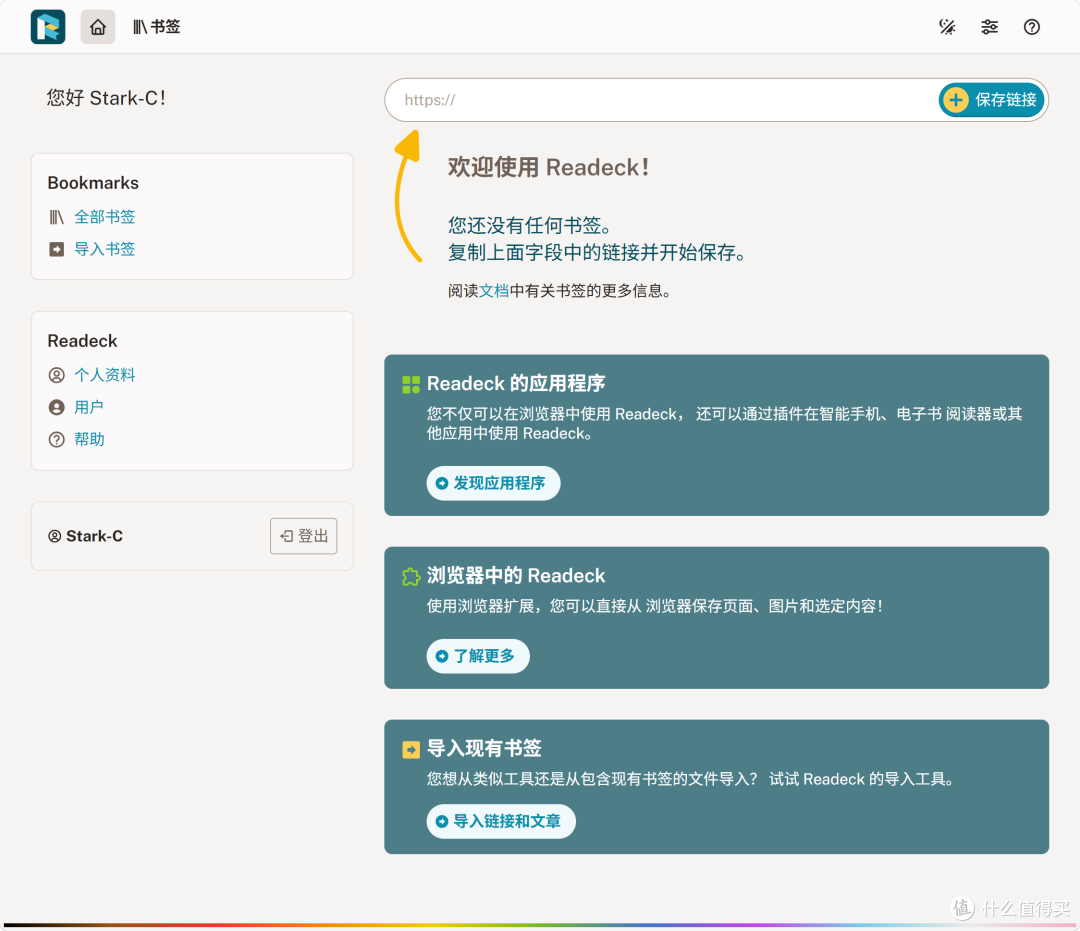Open 全部书签 all bookmarks link
This screenshot has width=1080, height=931.
pos(105,217)
